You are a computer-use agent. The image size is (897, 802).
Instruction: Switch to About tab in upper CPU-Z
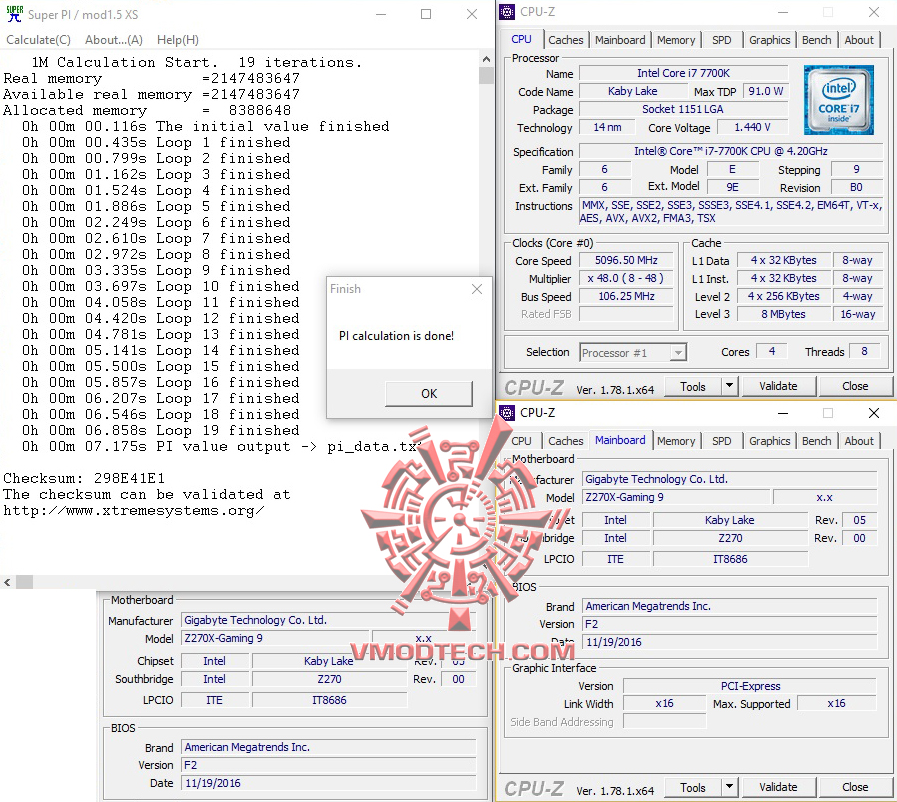(859, 40)
